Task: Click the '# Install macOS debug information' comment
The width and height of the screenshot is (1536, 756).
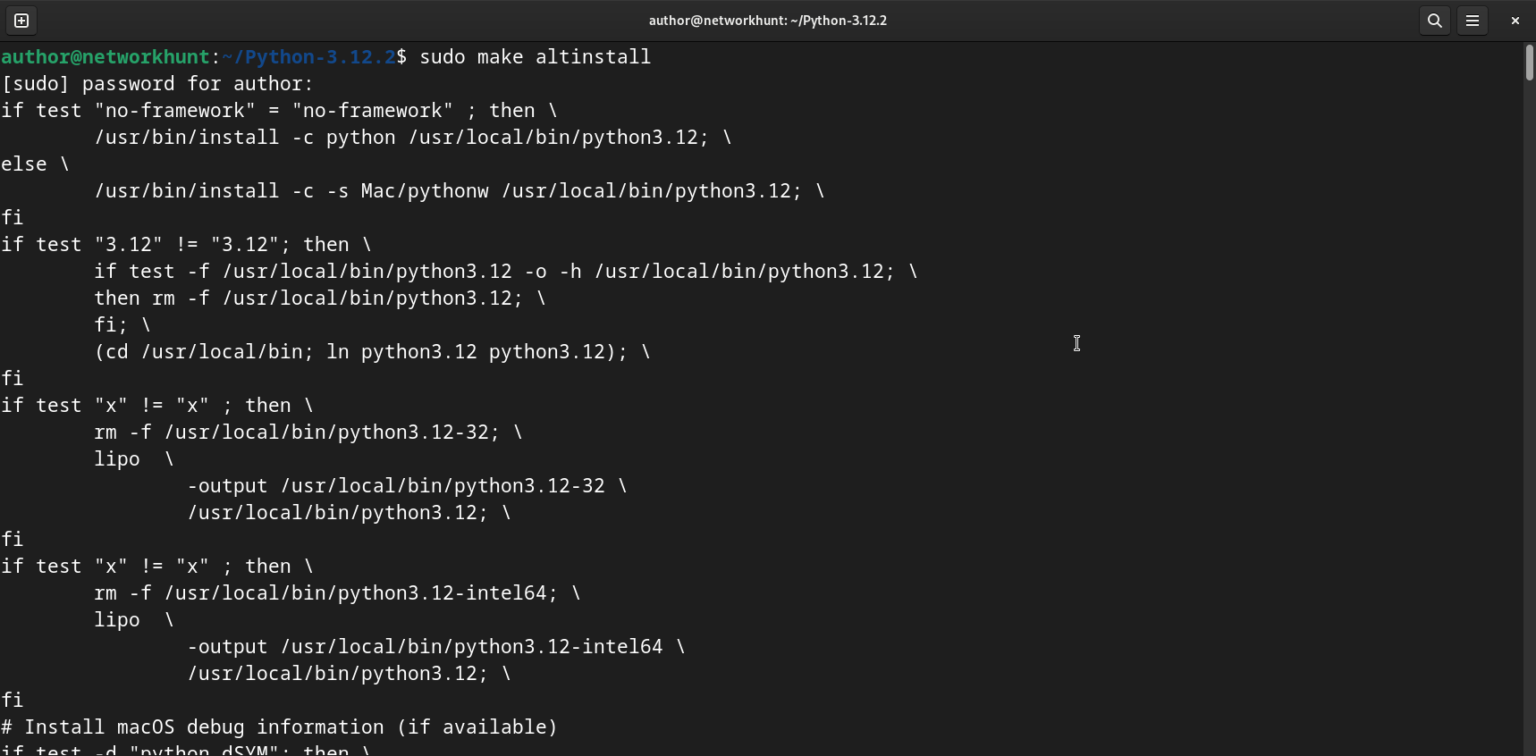Action: click(279, 727)
